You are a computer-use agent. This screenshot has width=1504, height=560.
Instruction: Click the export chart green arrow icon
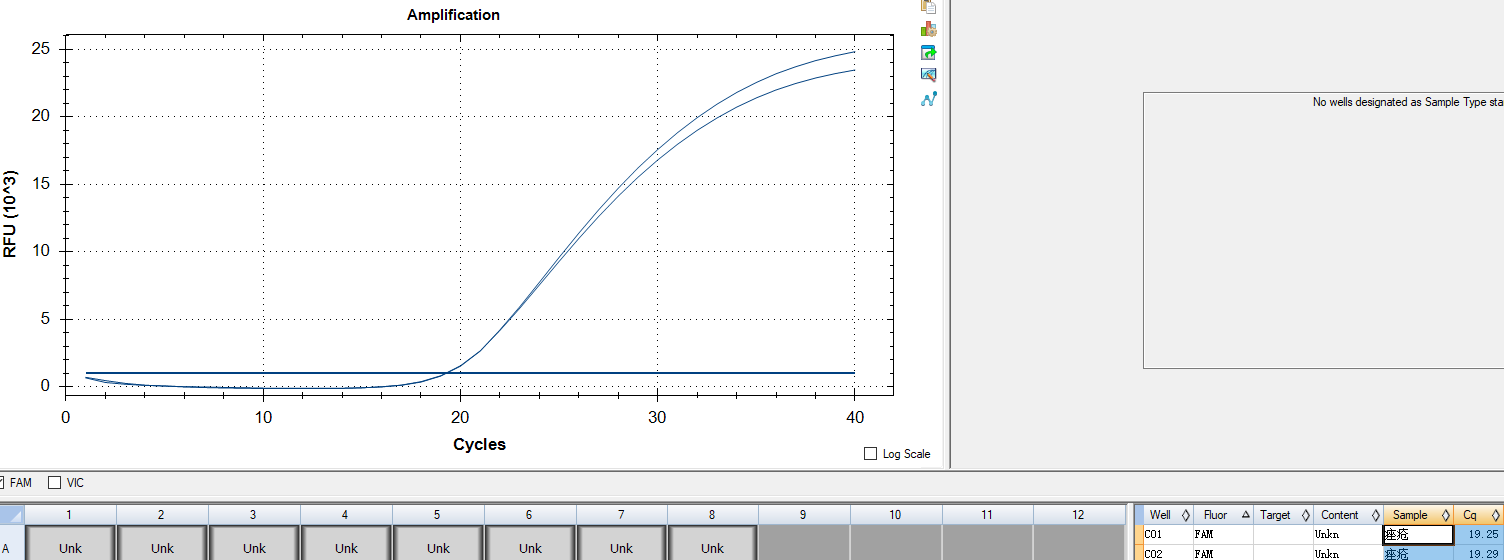click(929, 53)
